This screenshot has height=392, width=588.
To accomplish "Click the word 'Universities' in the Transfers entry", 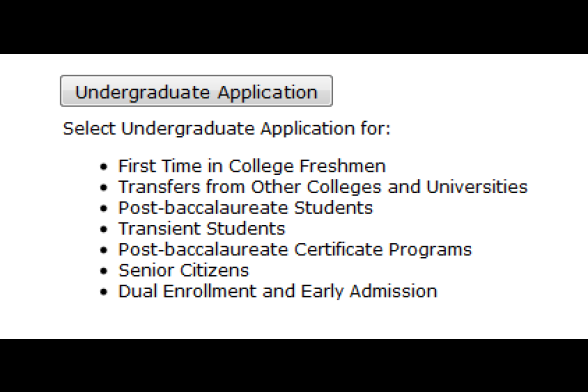I will coord(477,187).
